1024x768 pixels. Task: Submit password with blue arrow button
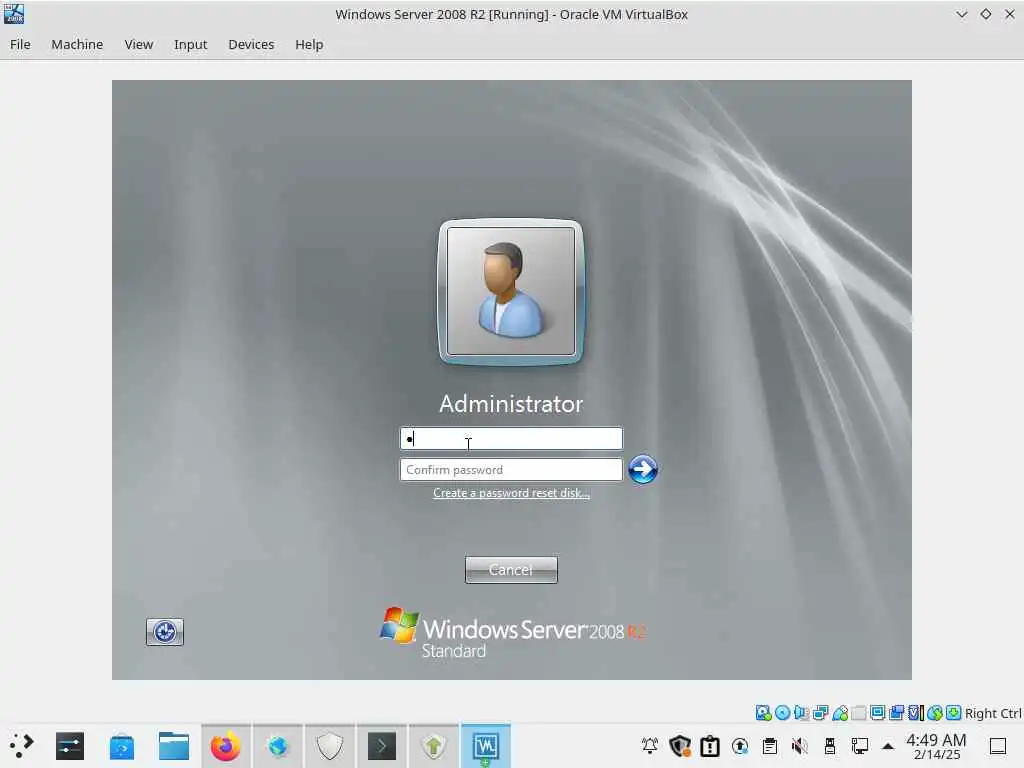point(643,470)
